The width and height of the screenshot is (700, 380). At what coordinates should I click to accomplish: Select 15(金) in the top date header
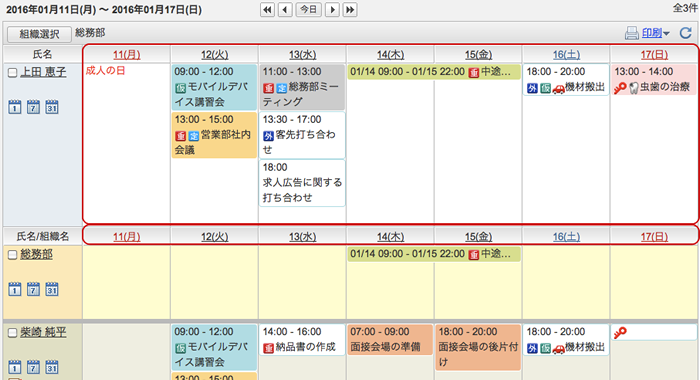pyautogui.click(x=478, y=54)
